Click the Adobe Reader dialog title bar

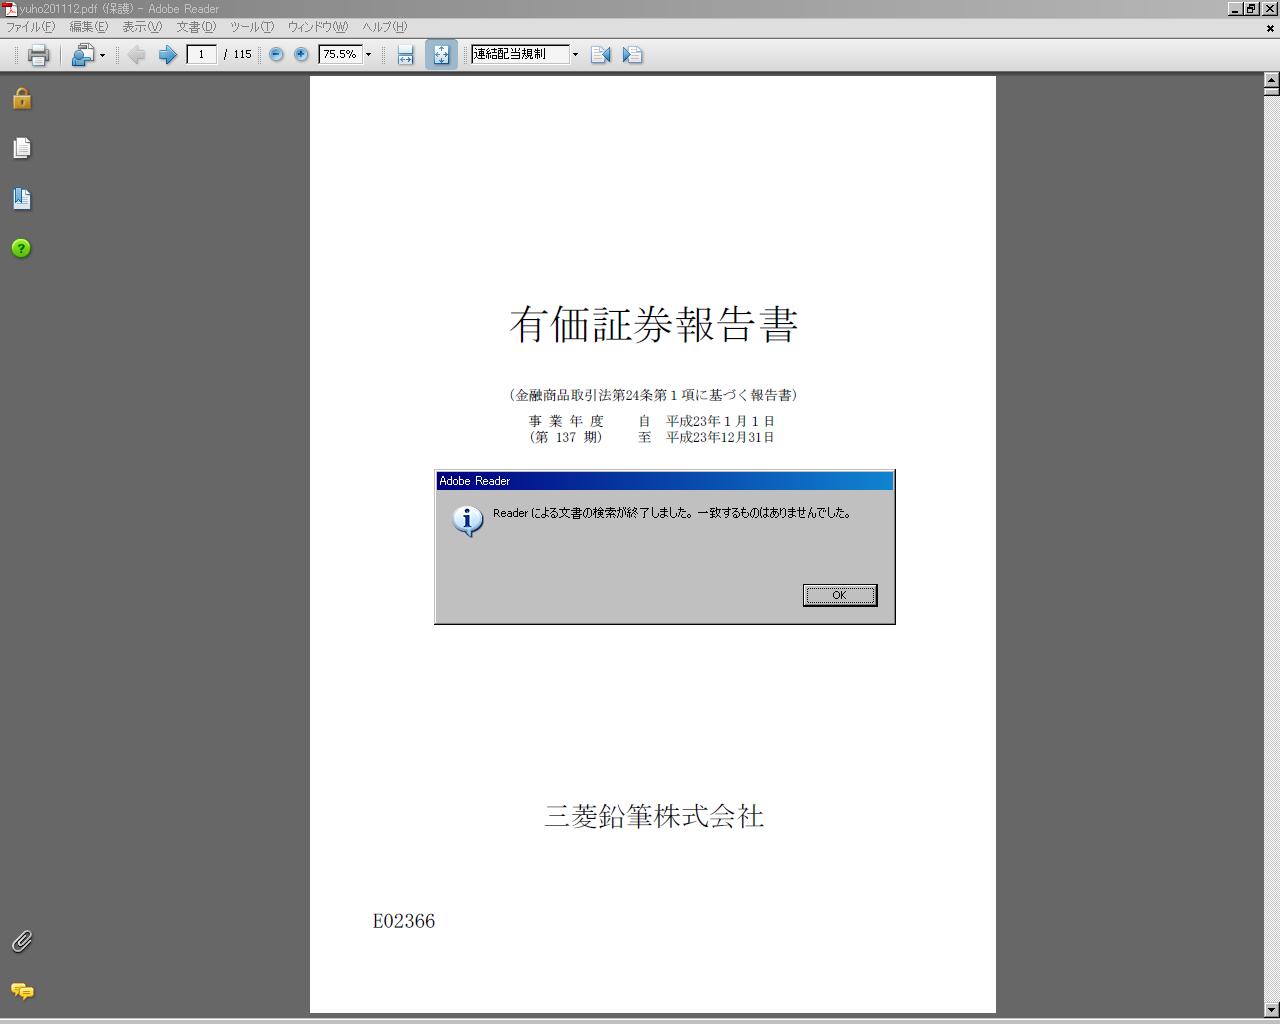(664, 481)
